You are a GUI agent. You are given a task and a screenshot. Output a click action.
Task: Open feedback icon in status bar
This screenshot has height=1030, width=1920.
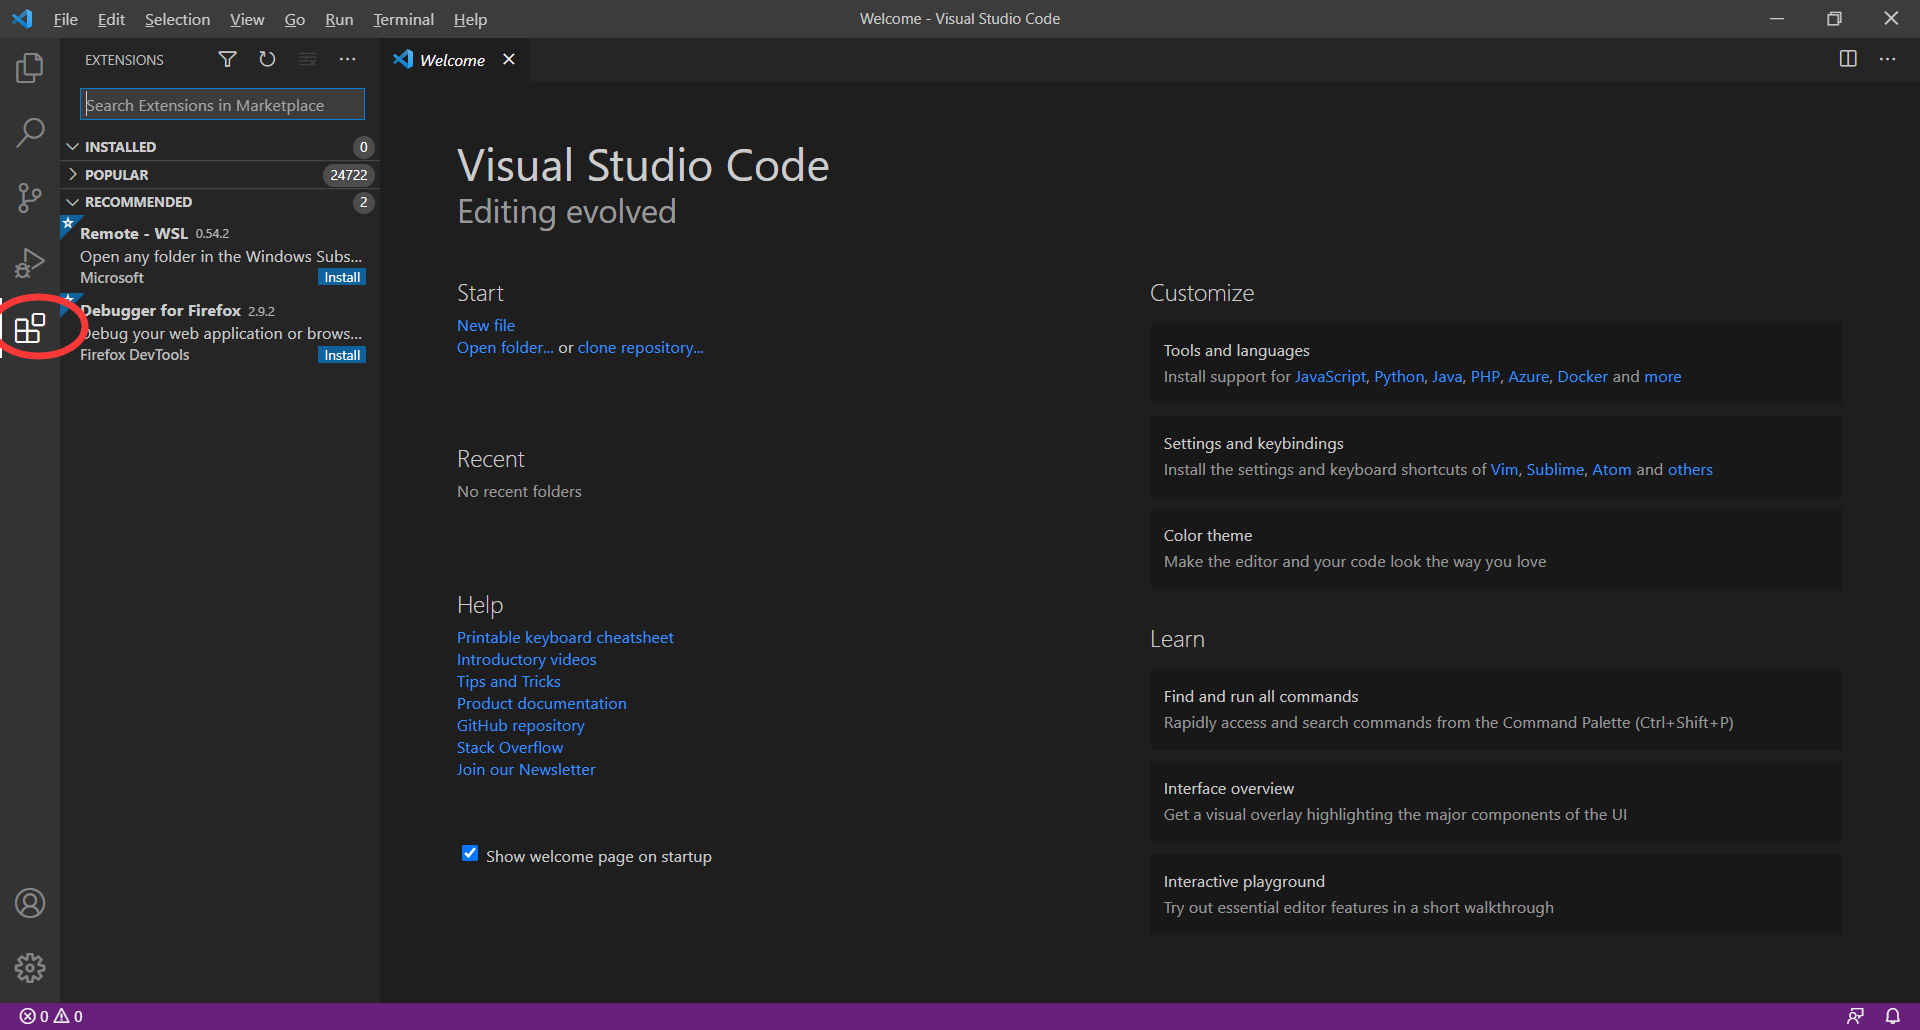click(1855, 1016)
